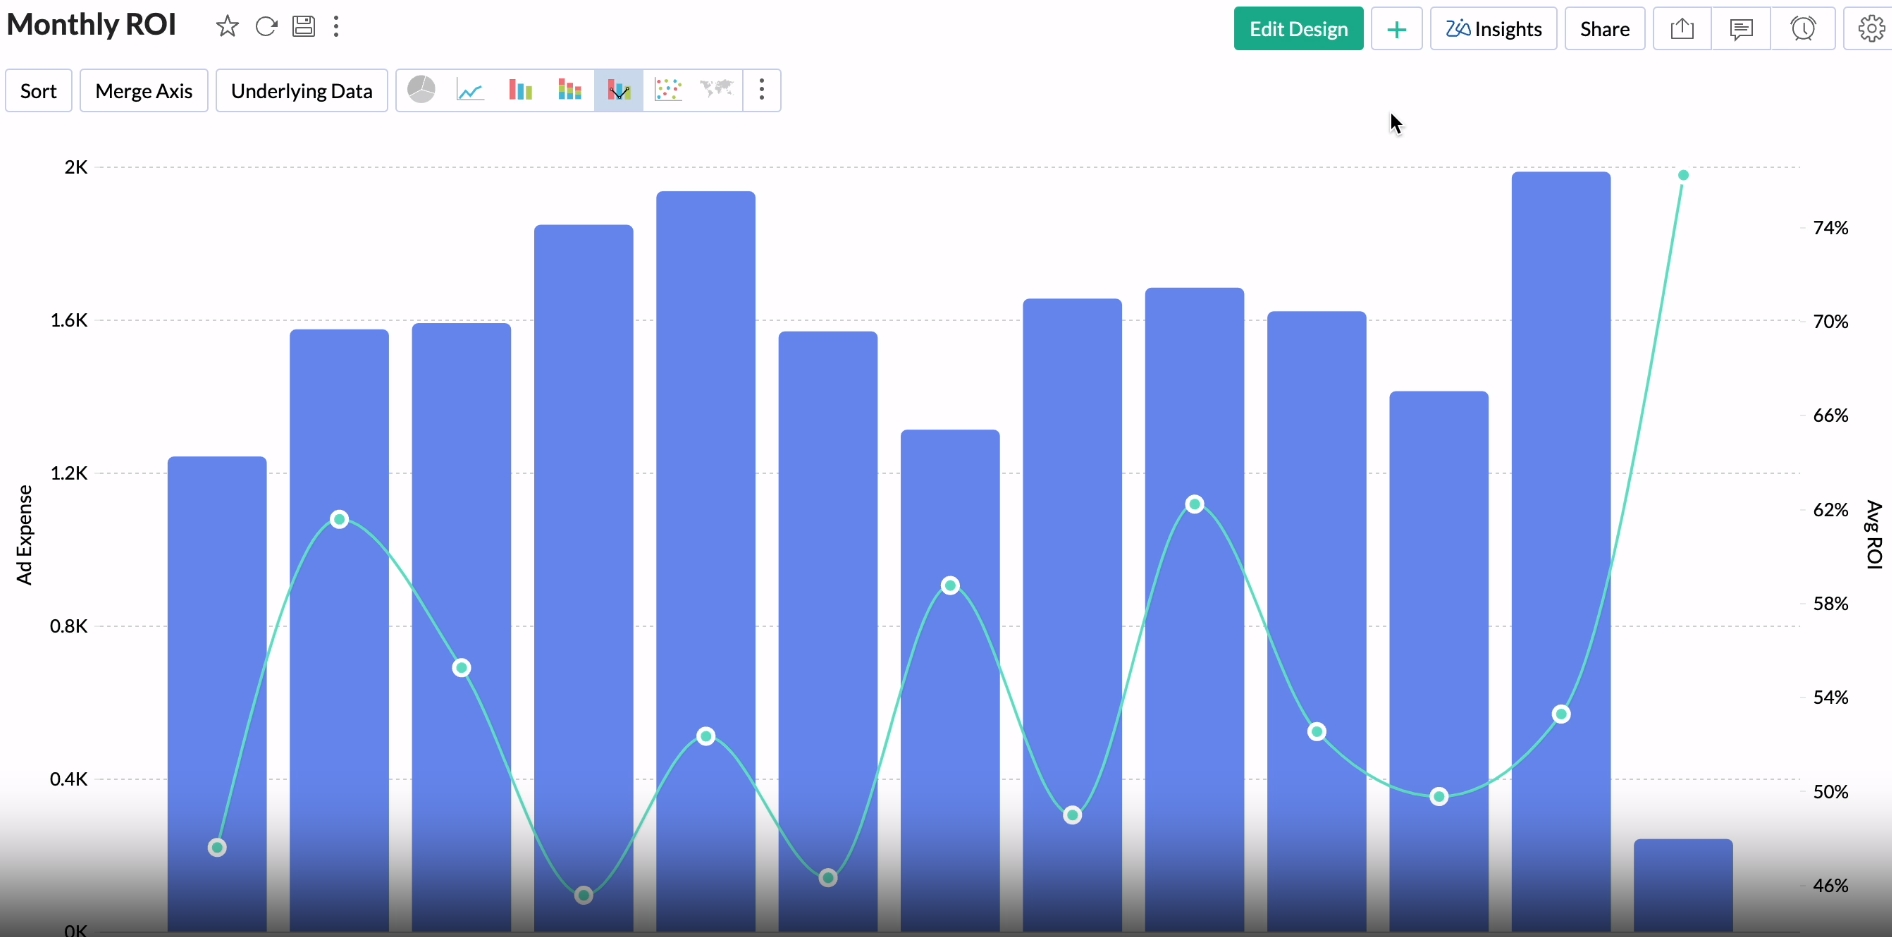Screen dimensions: 1892x937
Task: Click the highest Avg ROI line point
Action: (1683, 176)
